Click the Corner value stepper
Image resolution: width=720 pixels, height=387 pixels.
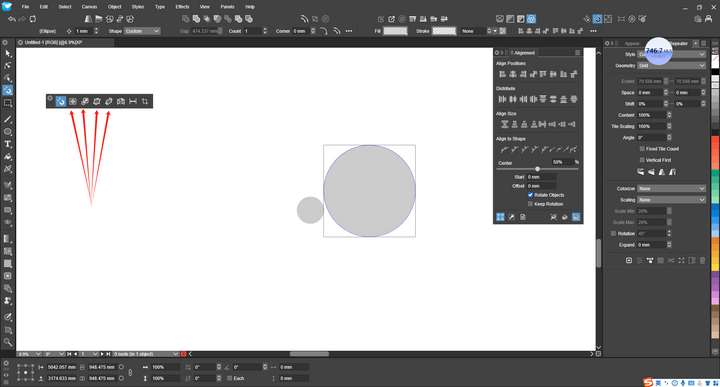[x=313, y=31]
